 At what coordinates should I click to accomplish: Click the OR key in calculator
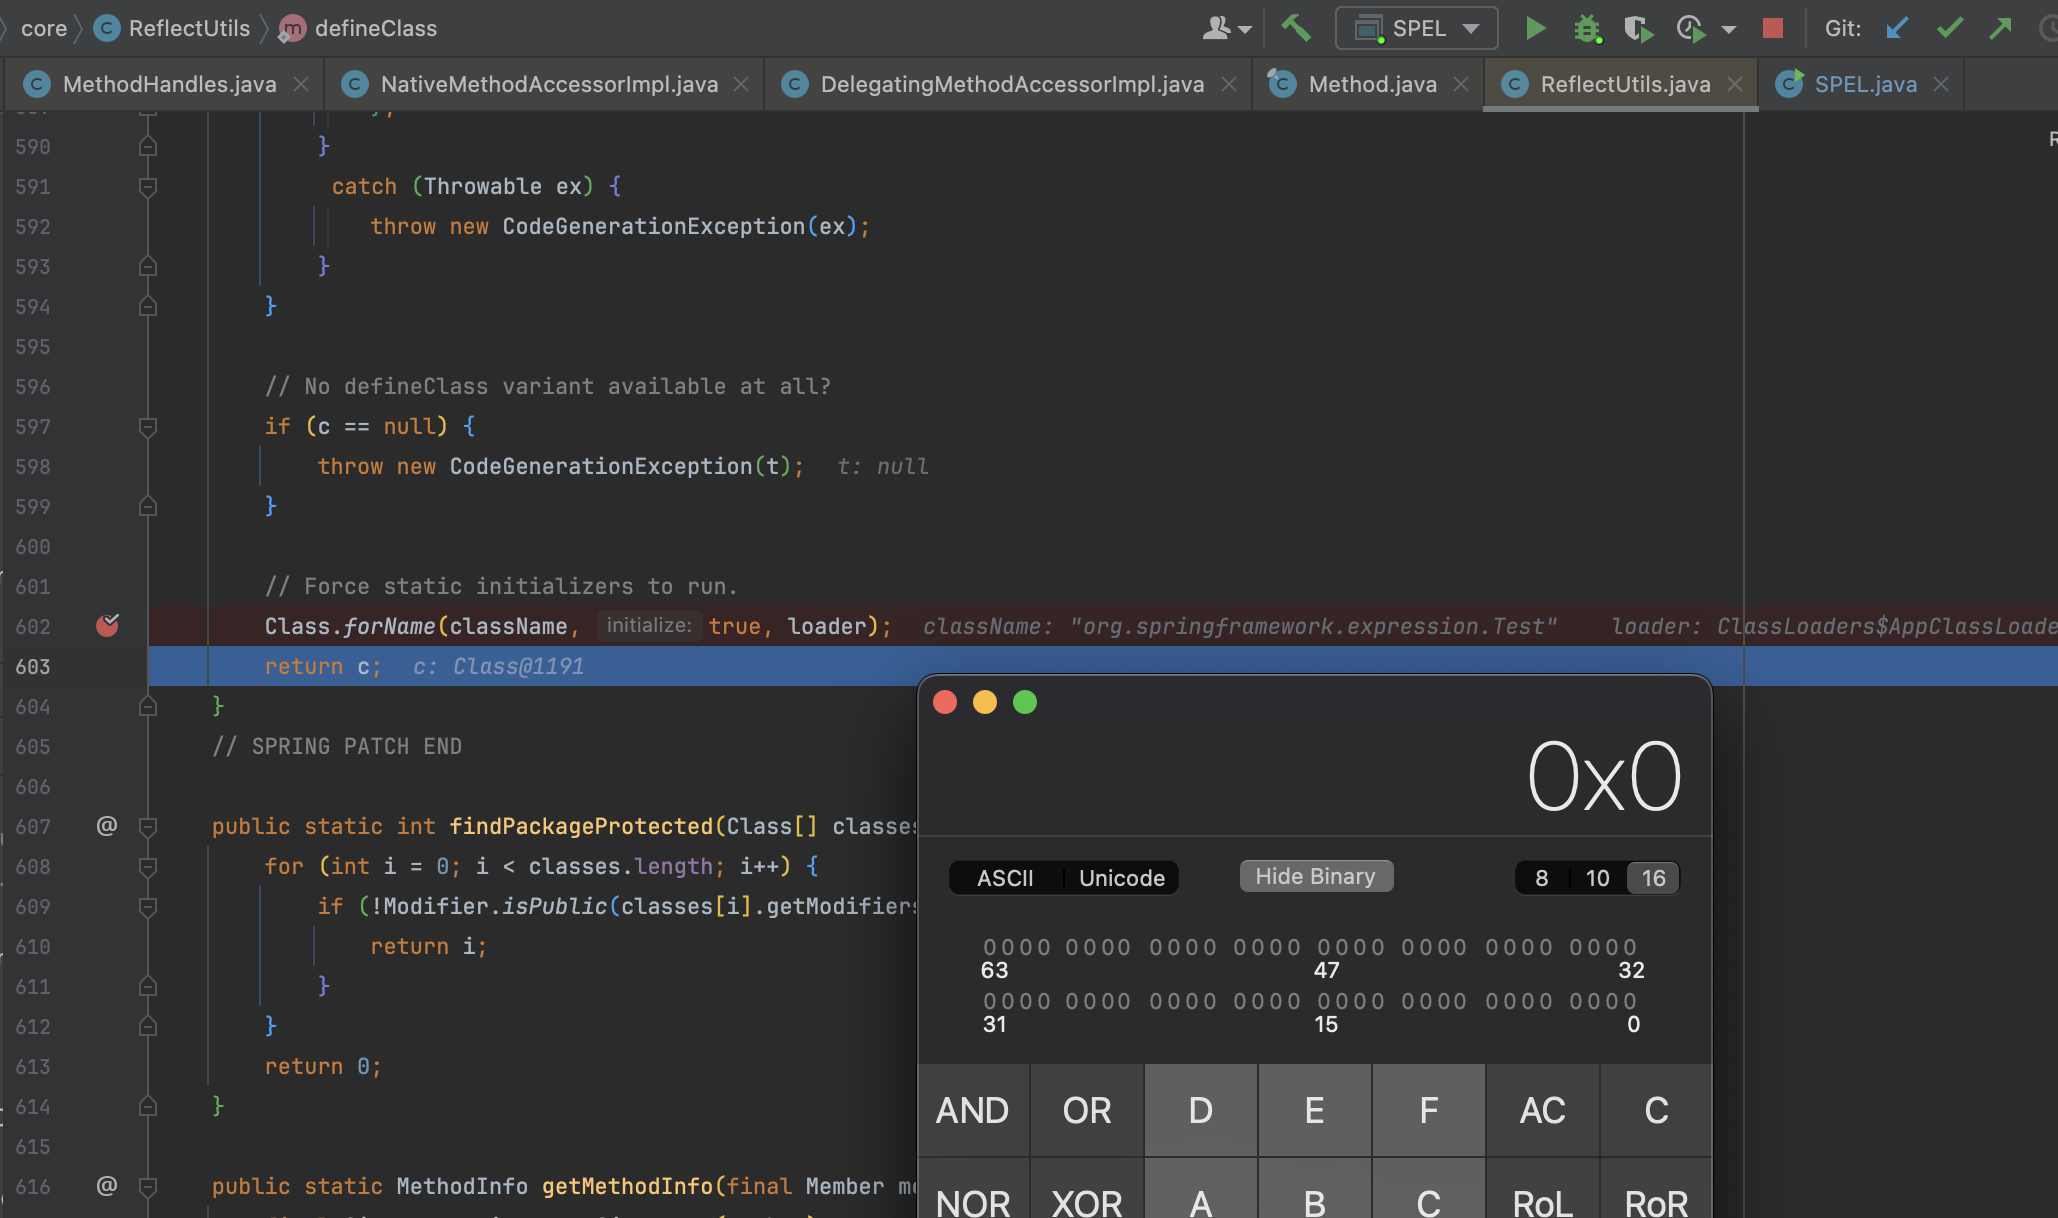point(1087,1110)
